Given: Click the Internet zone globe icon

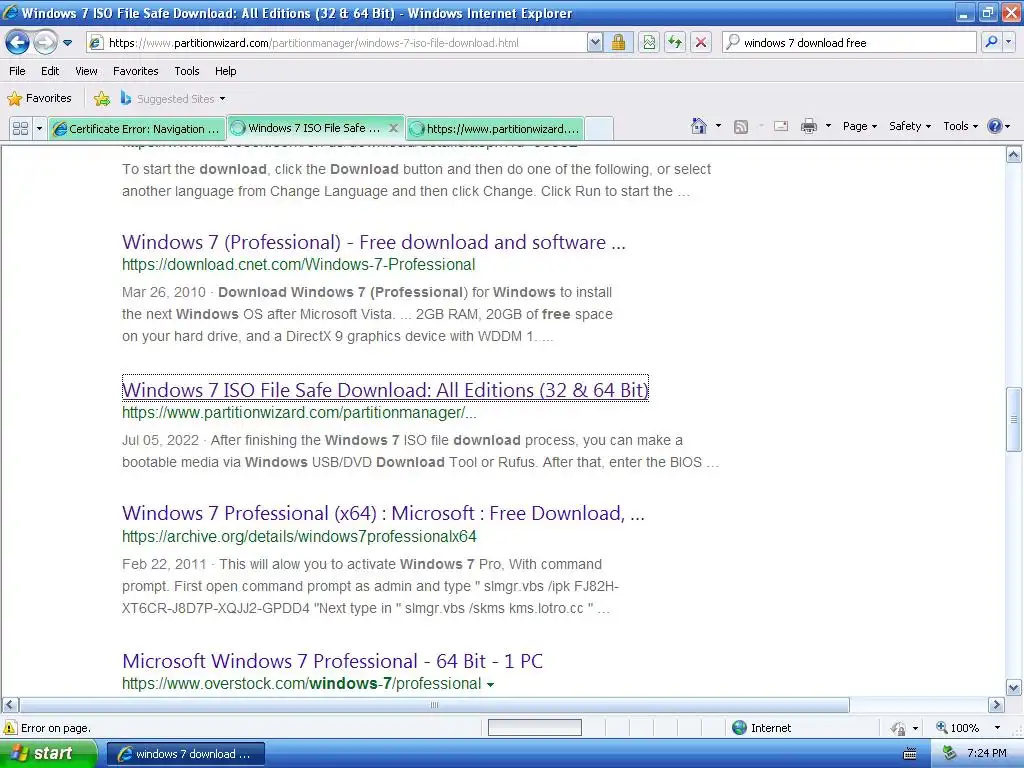Looking at the screenshot, I should pyautogui.click(x=739, y=728).
